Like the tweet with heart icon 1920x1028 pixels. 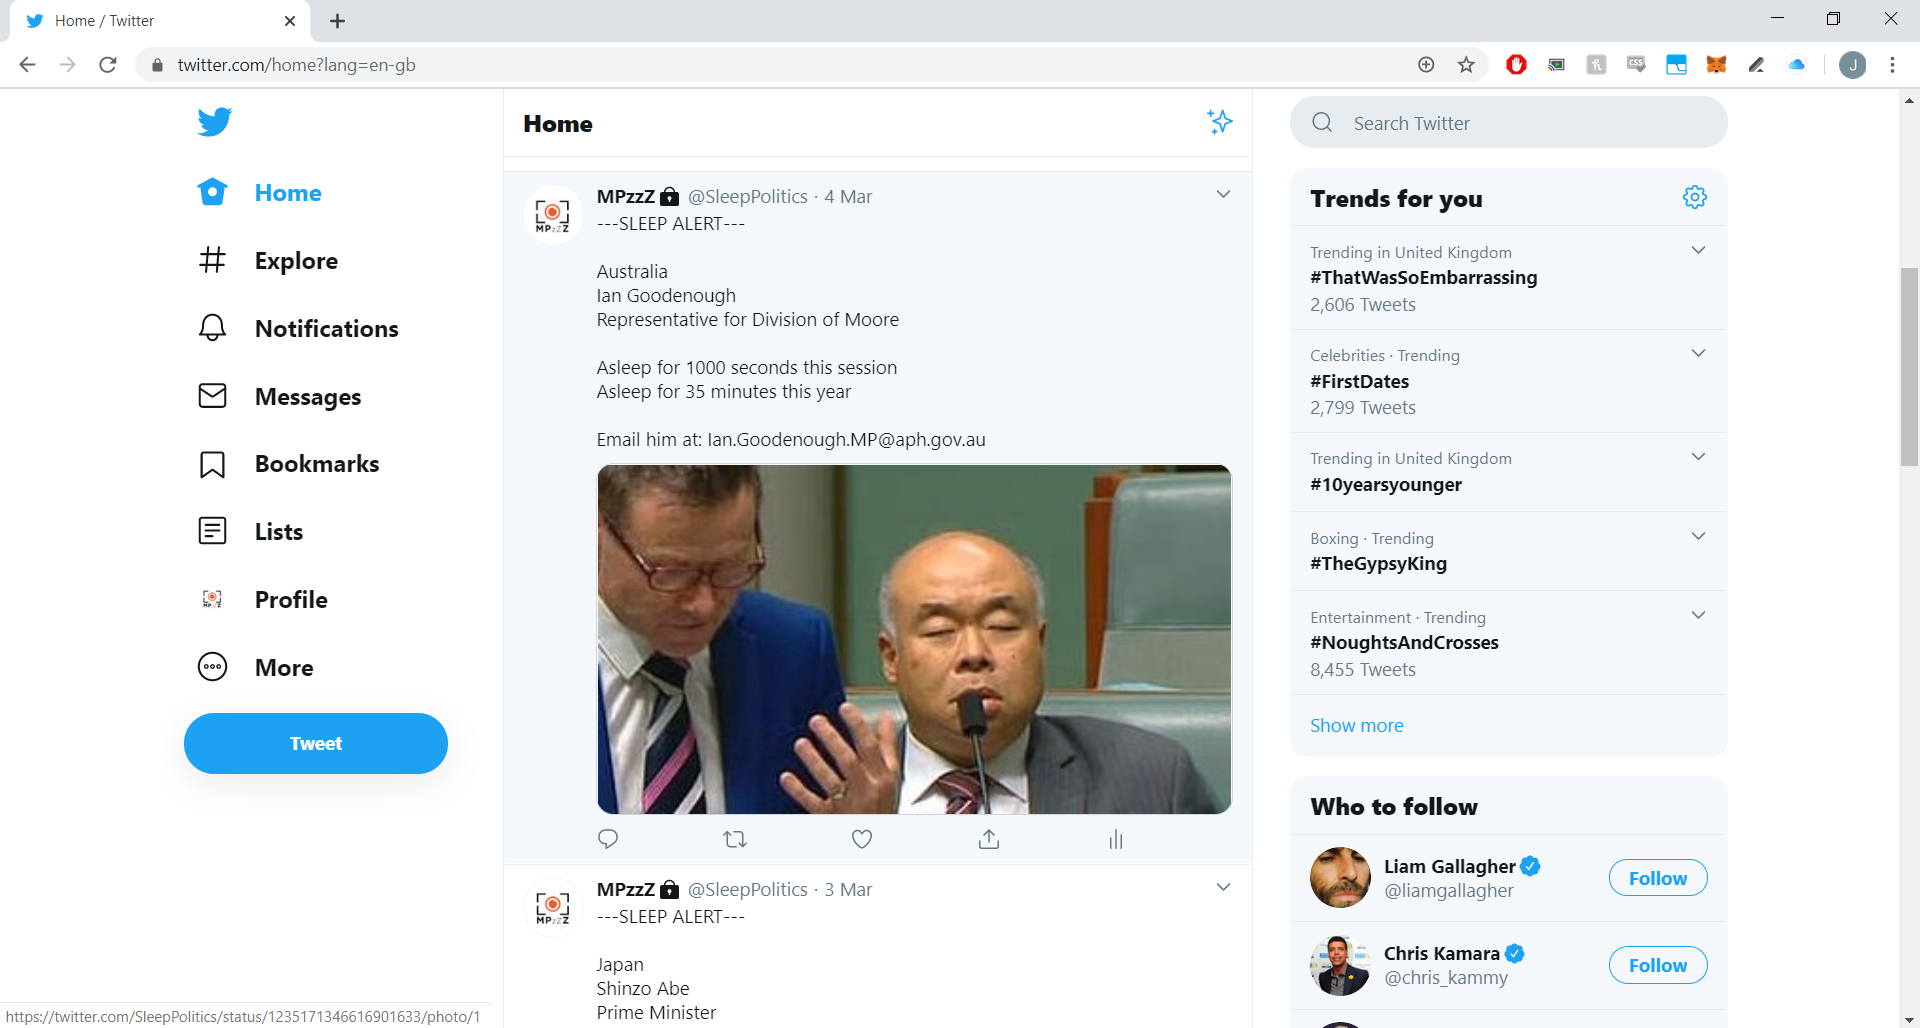coord(862,839)
